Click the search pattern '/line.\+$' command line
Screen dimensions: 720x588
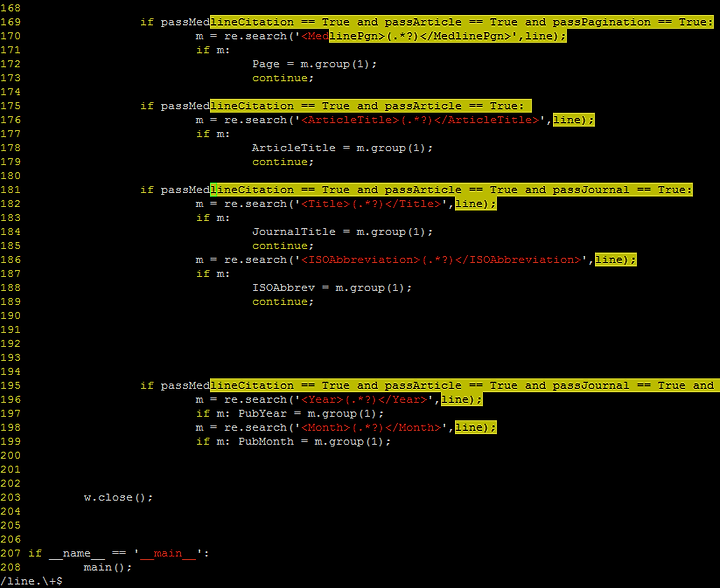[x=32, y=581]
